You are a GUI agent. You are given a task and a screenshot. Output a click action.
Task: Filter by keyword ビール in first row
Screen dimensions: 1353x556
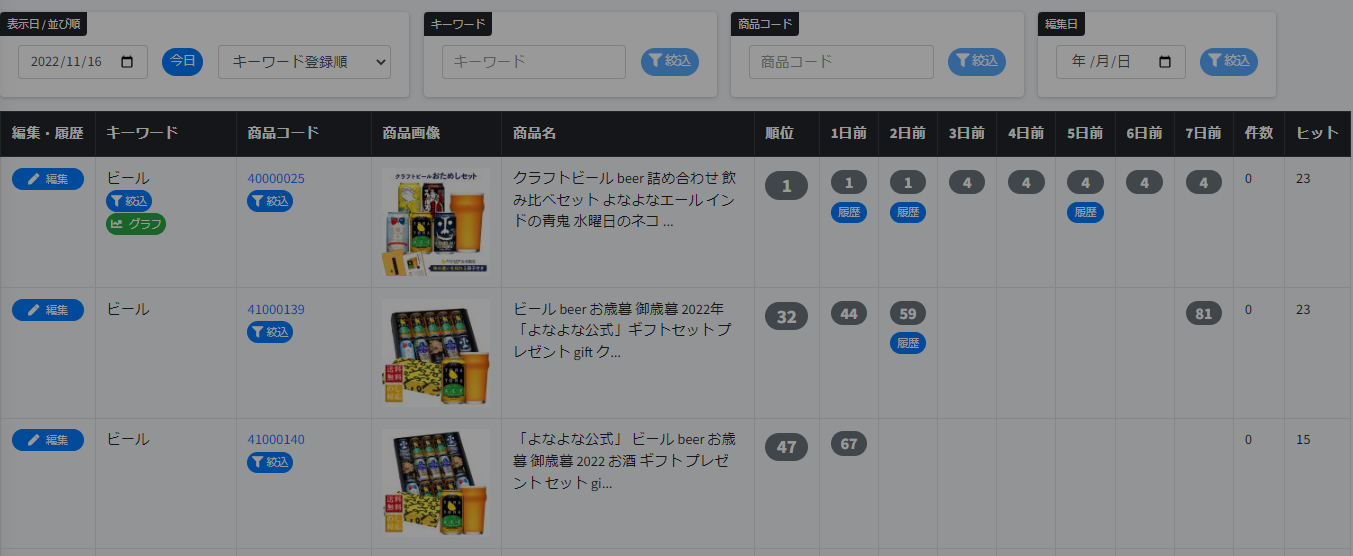(129, 201)
